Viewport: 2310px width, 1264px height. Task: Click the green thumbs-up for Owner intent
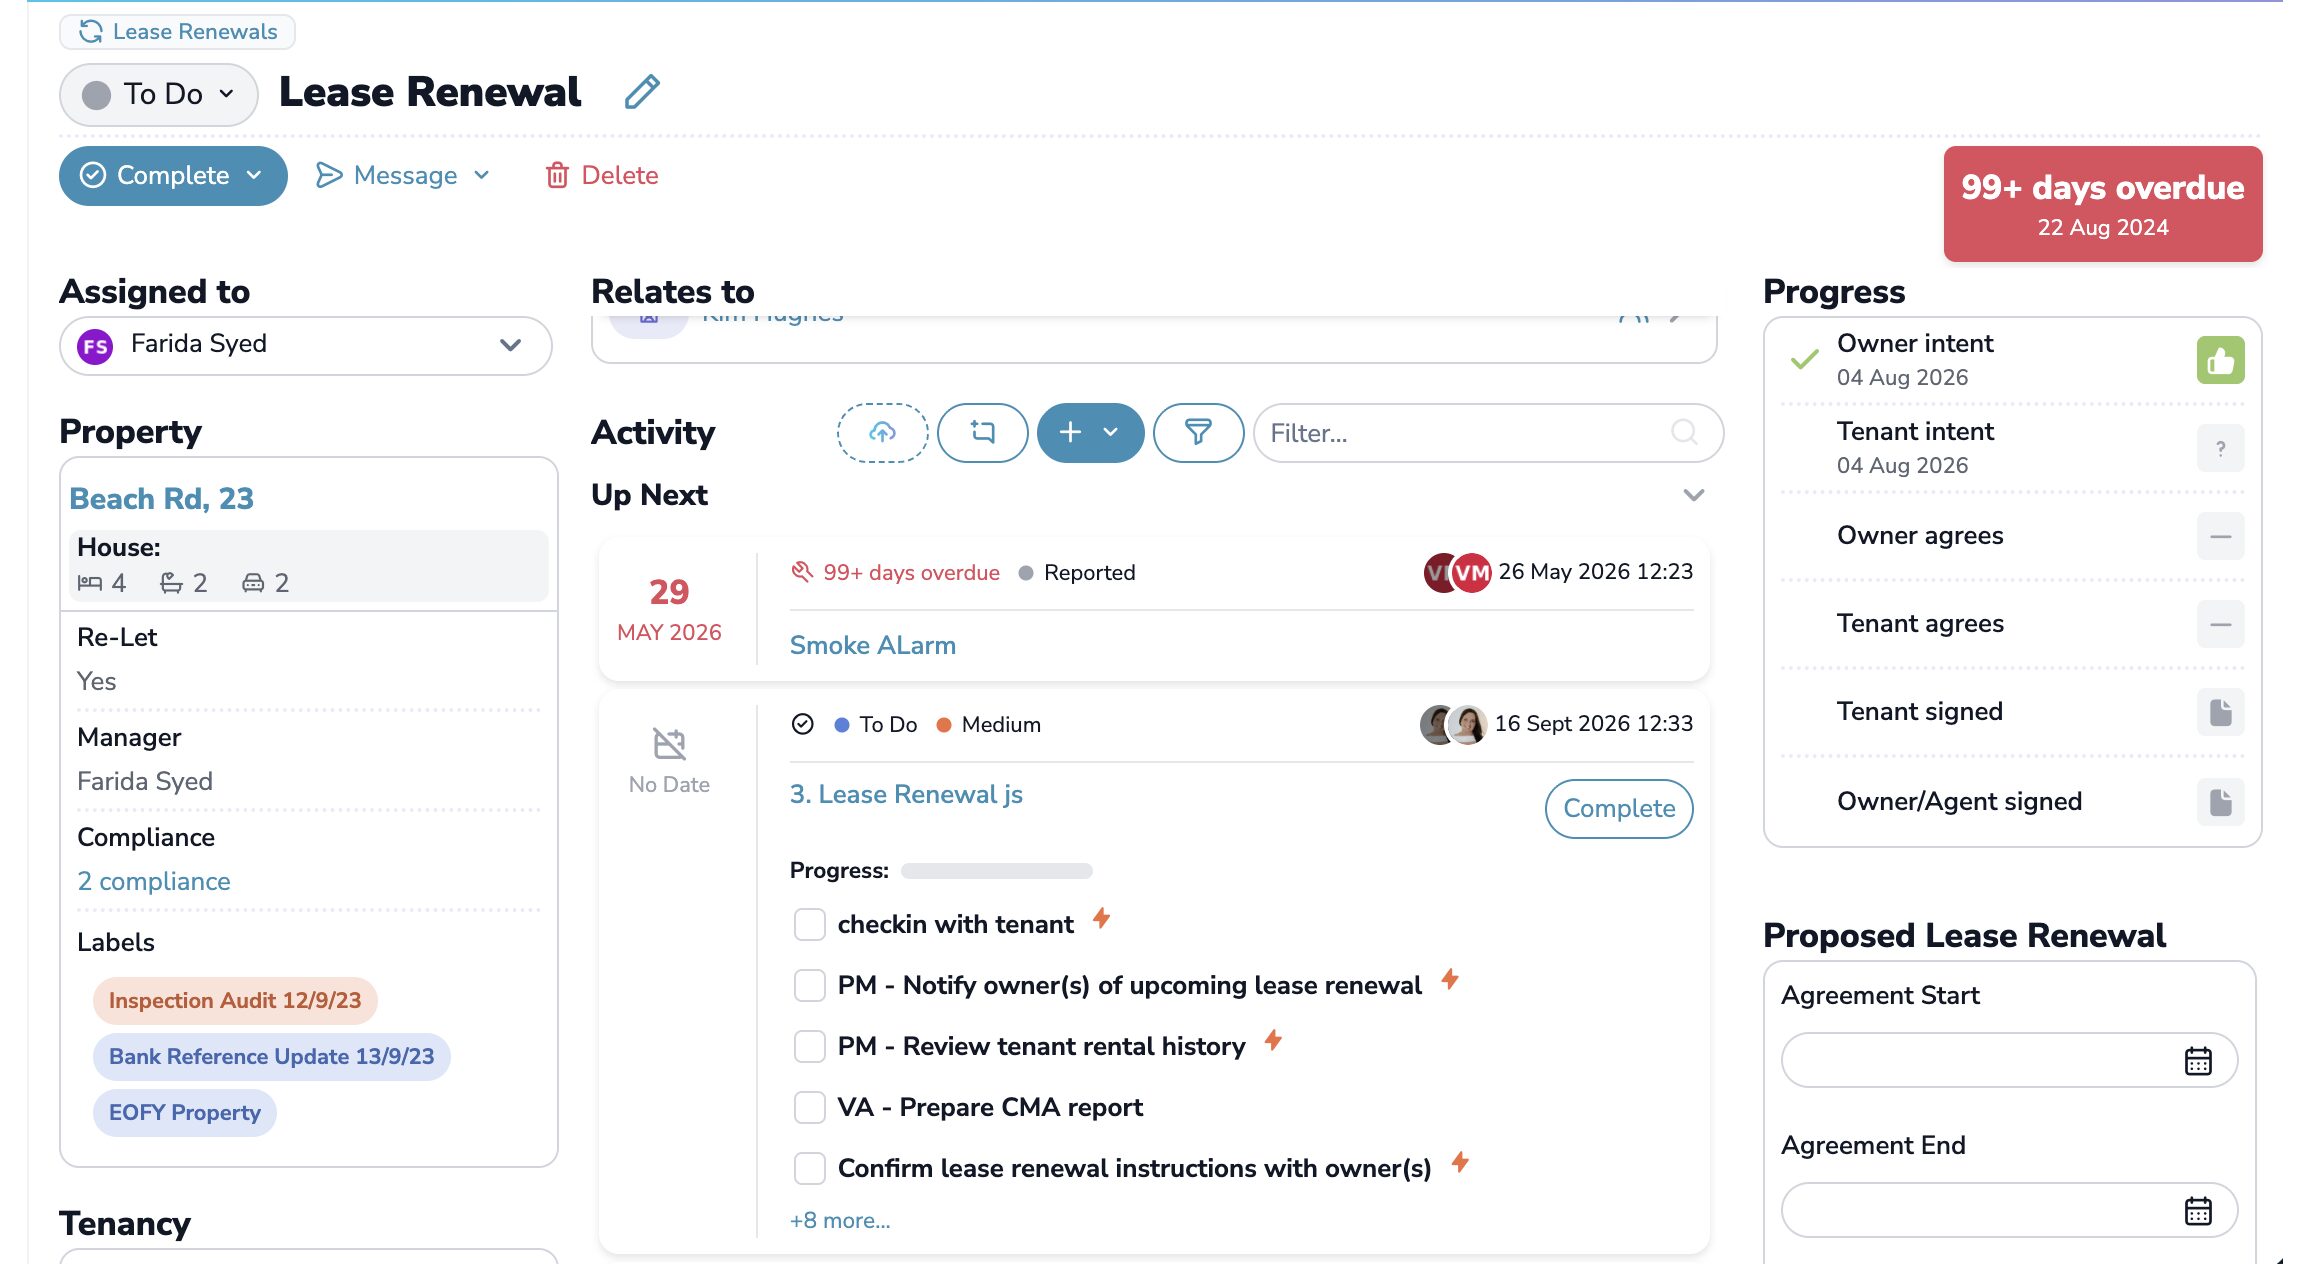click(x=2220, y=360)
